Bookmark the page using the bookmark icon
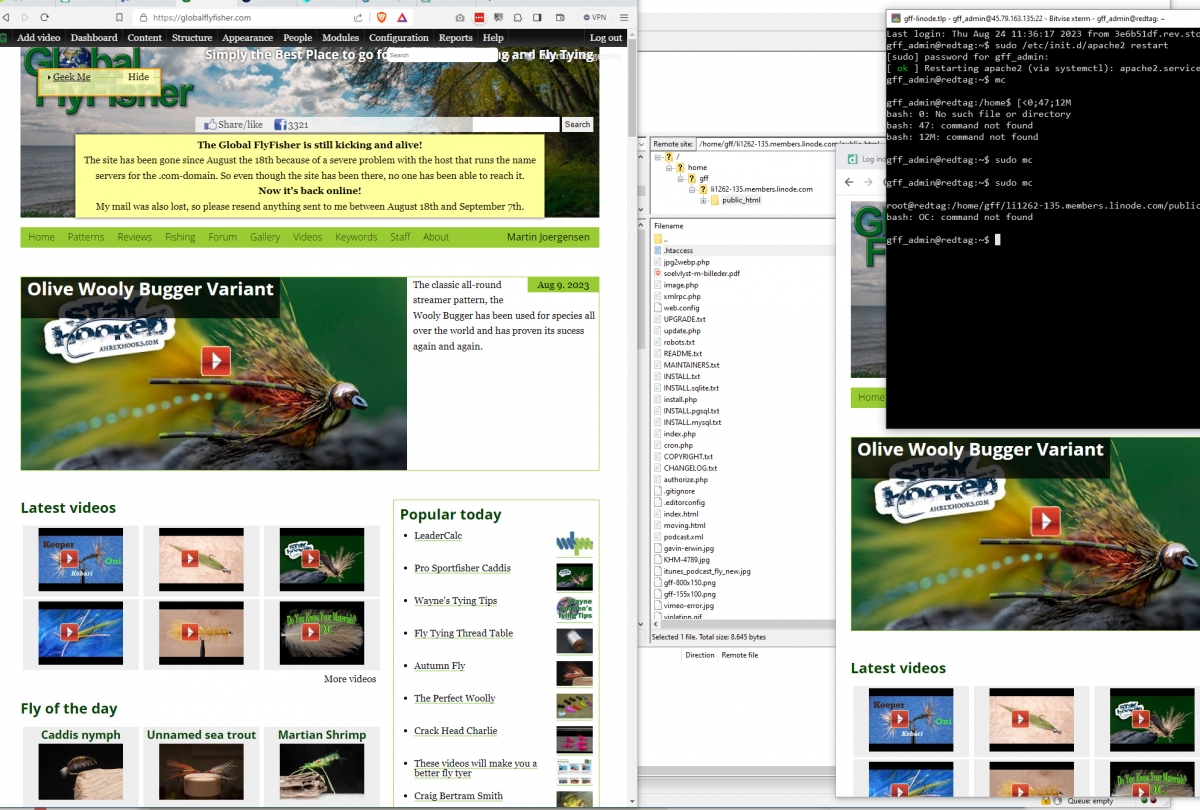This screenshot has height=810, width=1200. (120, 18)
